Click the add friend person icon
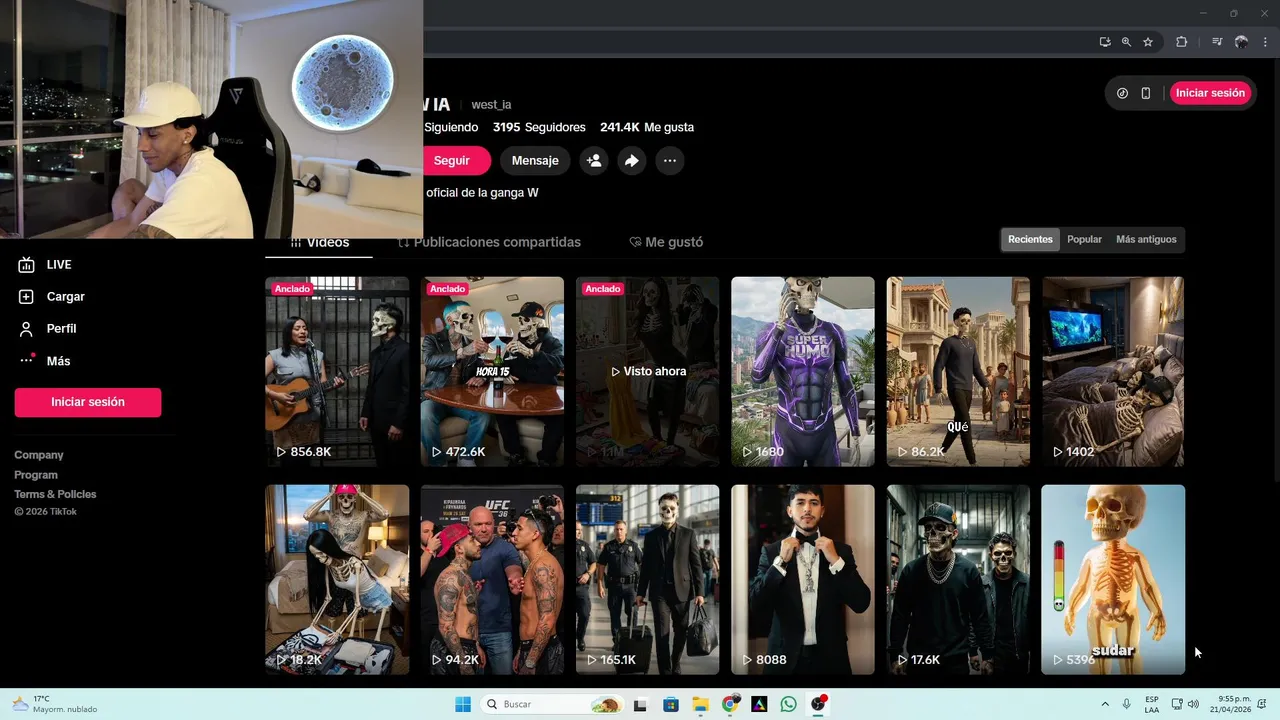Image resolution: width=1280 pixels, height=720 pixels. pos(594,161)
